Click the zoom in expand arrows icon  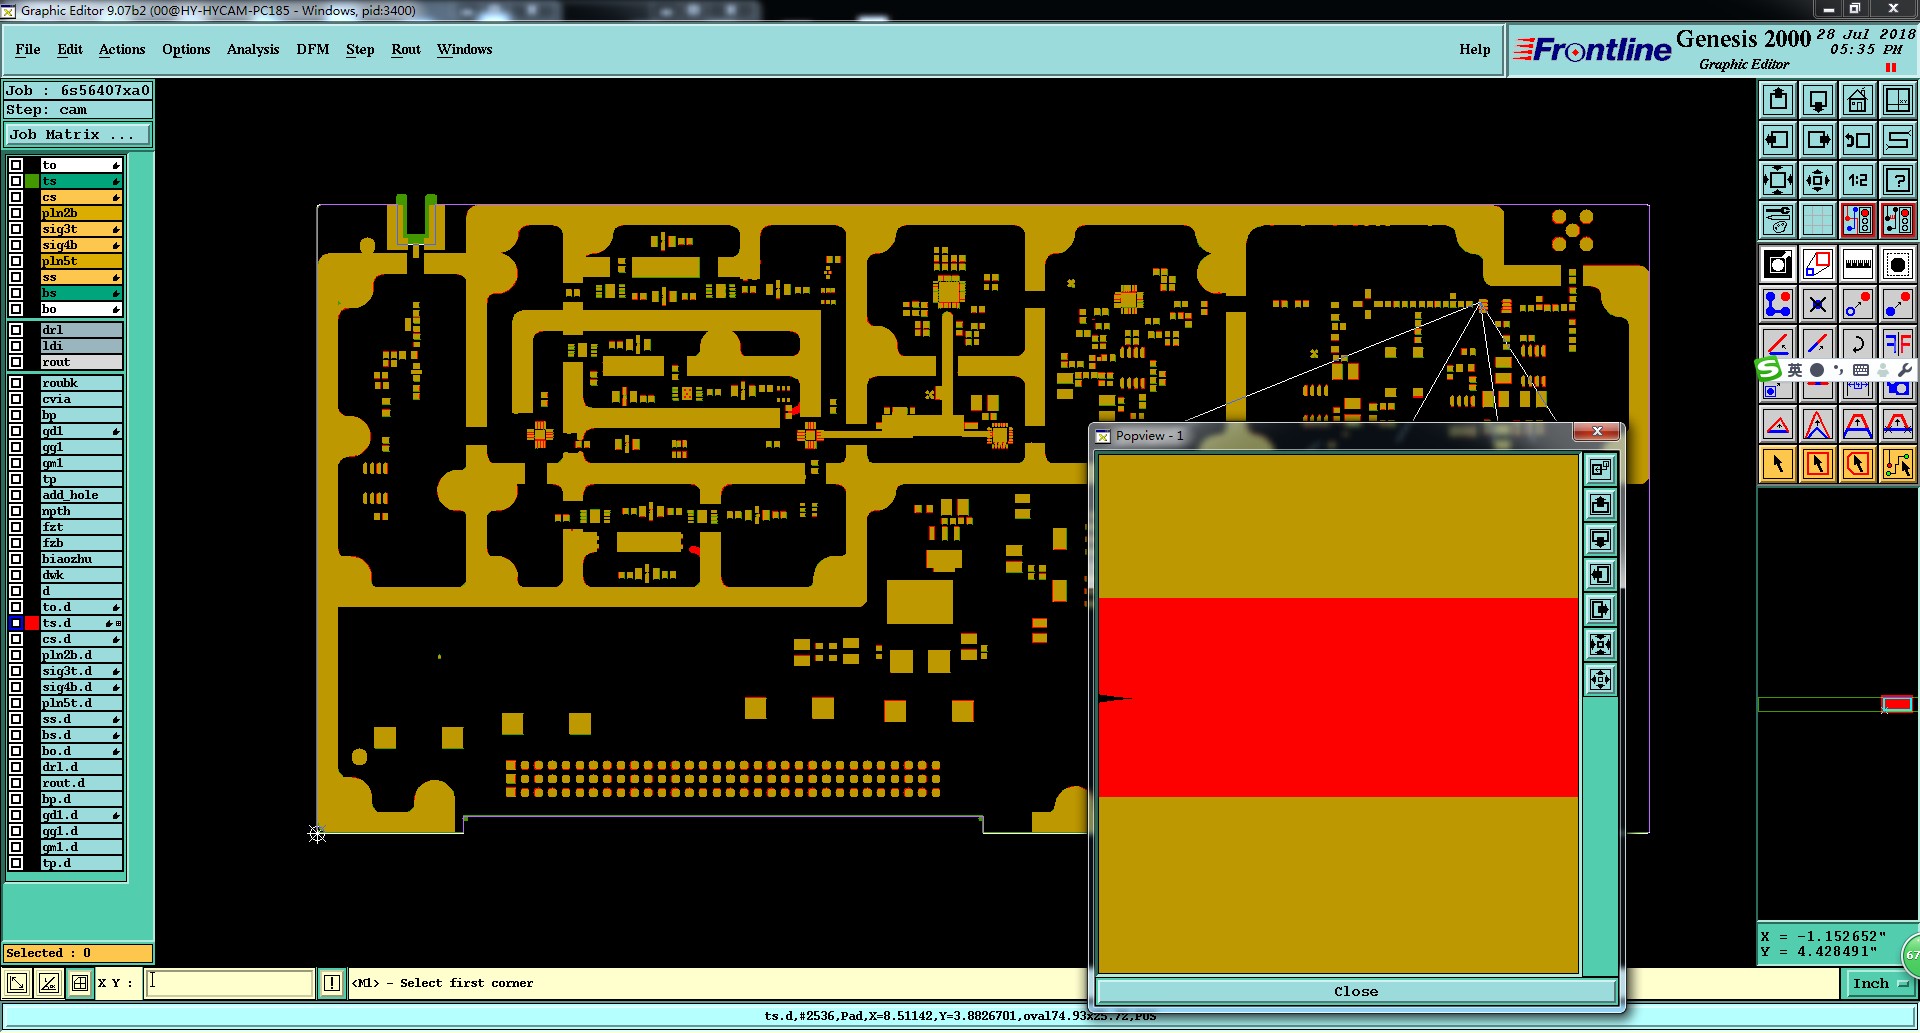click(1778, 180)
